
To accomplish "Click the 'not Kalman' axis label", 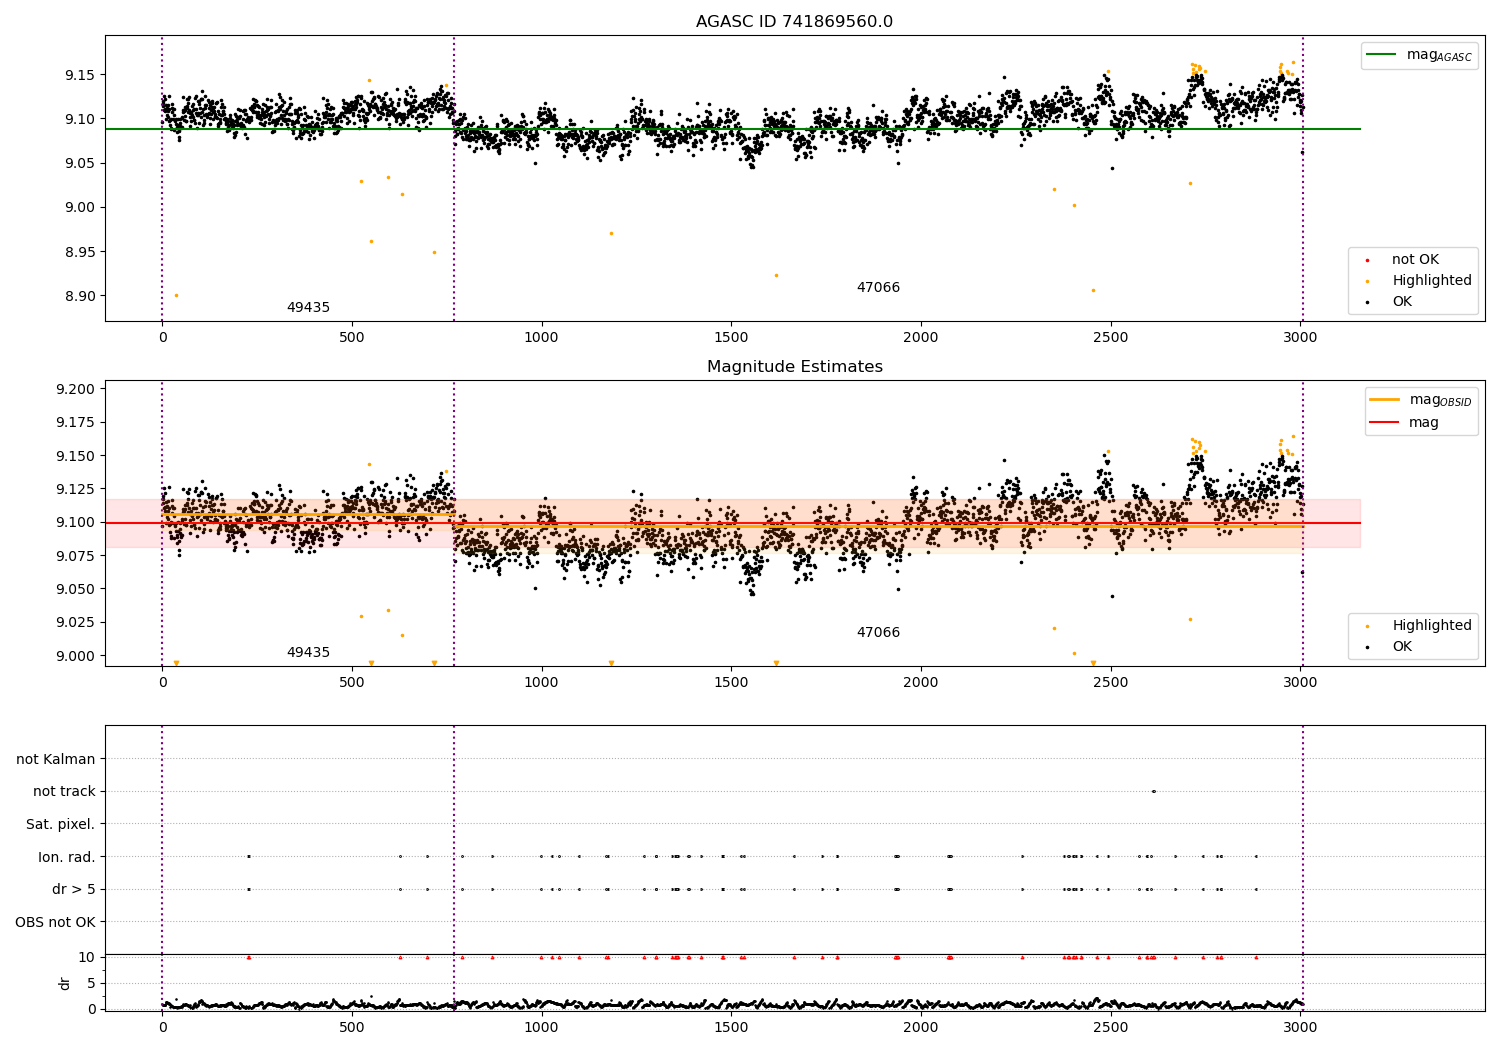I will coord(56,759).
